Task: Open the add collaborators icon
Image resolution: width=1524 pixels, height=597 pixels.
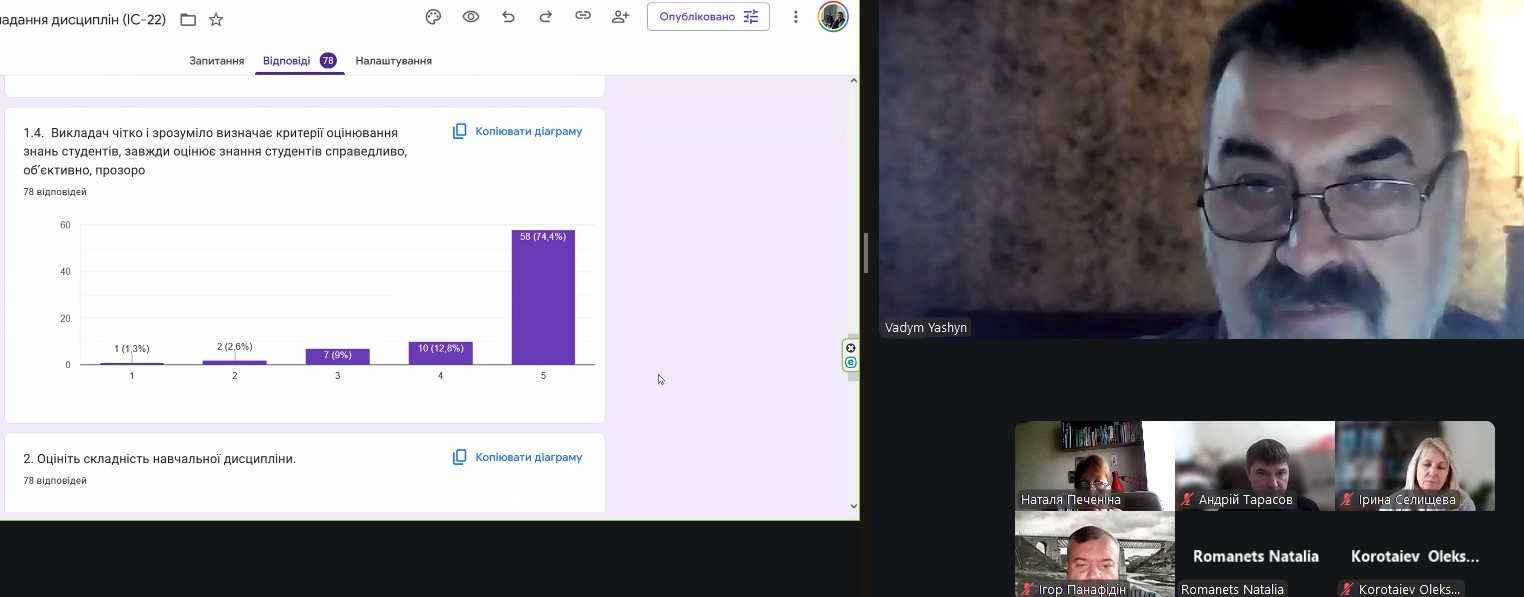Action: [621, 17]
